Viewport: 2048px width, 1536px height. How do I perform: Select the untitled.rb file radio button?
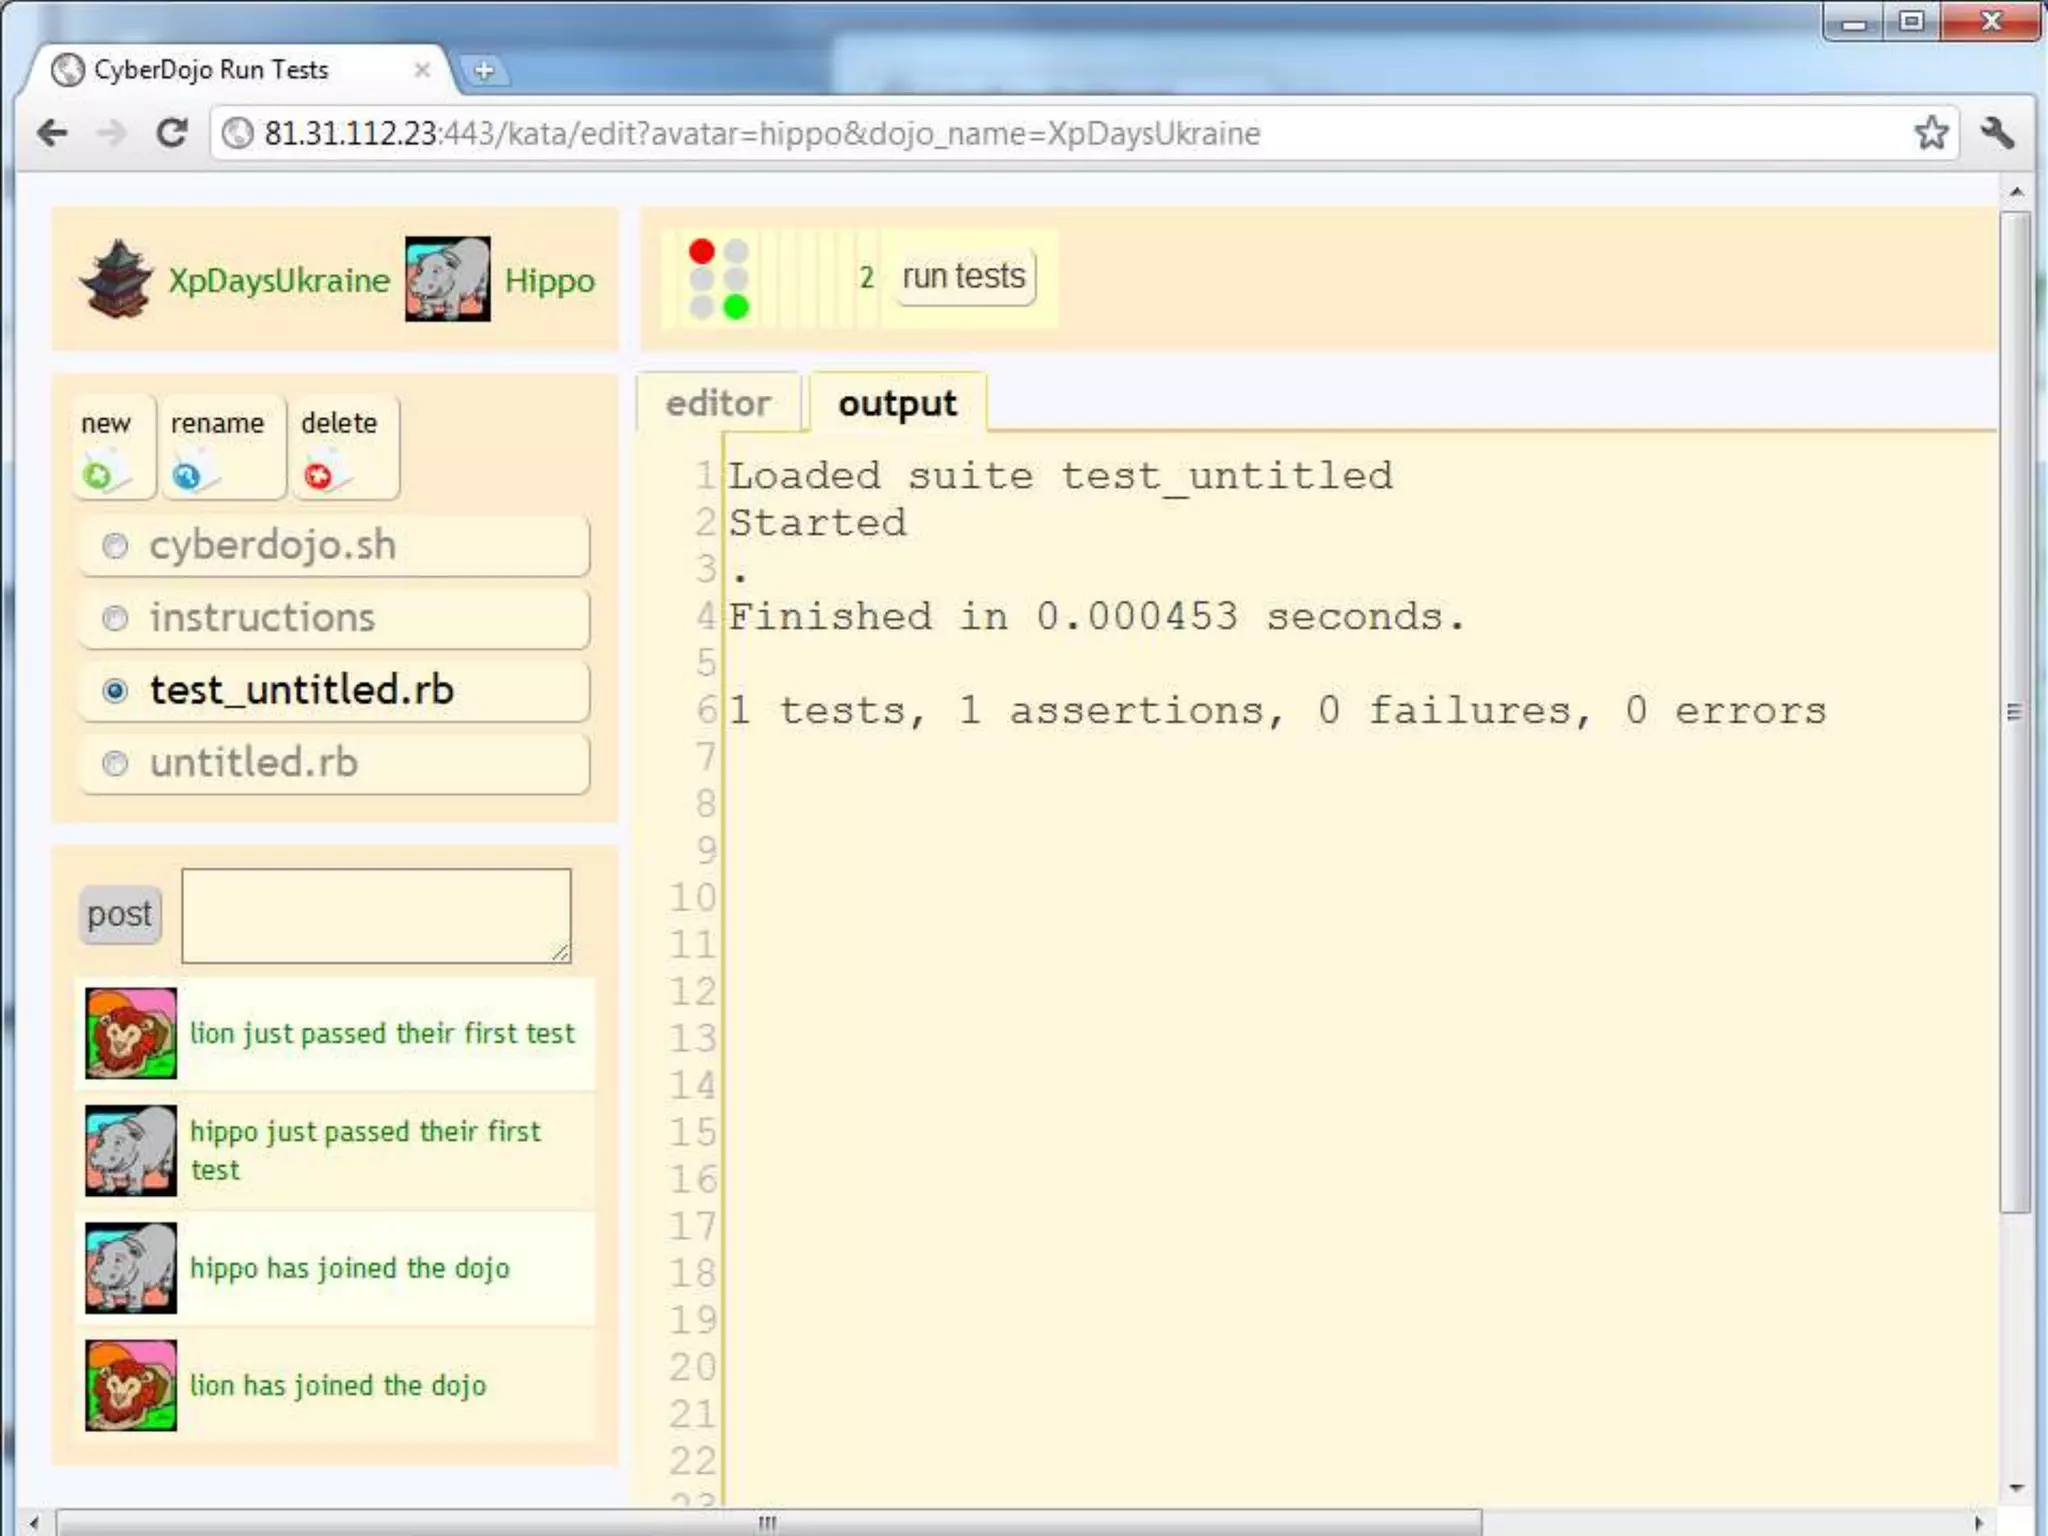(116, 764)
